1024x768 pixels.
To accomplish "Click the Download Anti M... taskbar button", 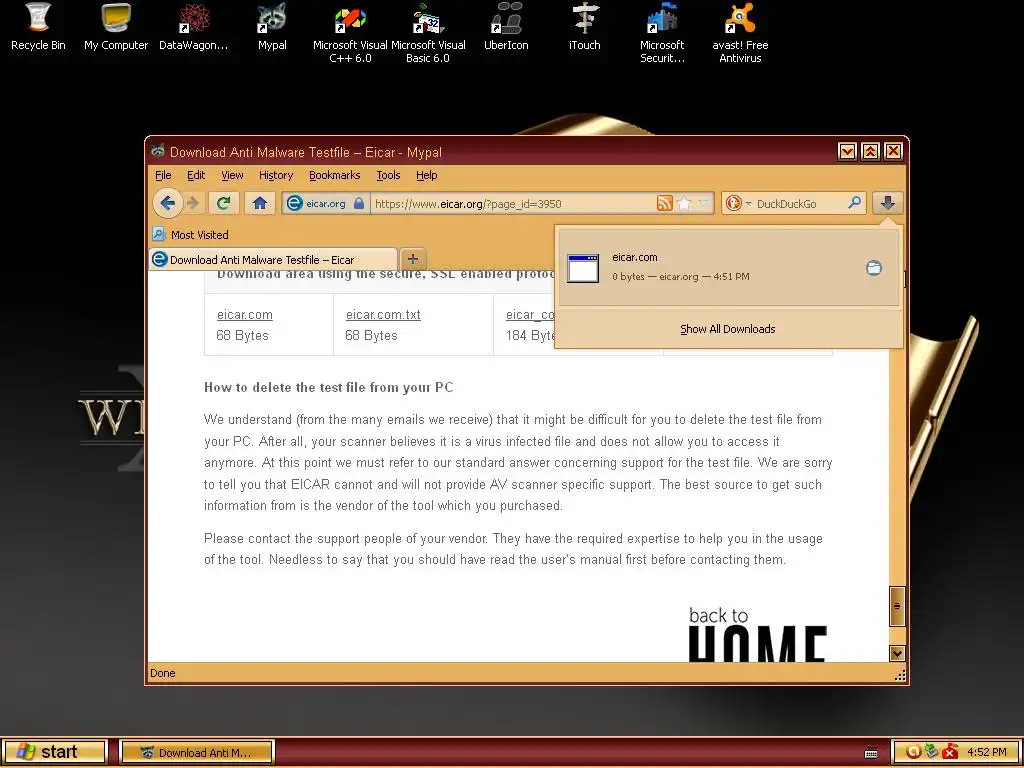I will (197, 752).
